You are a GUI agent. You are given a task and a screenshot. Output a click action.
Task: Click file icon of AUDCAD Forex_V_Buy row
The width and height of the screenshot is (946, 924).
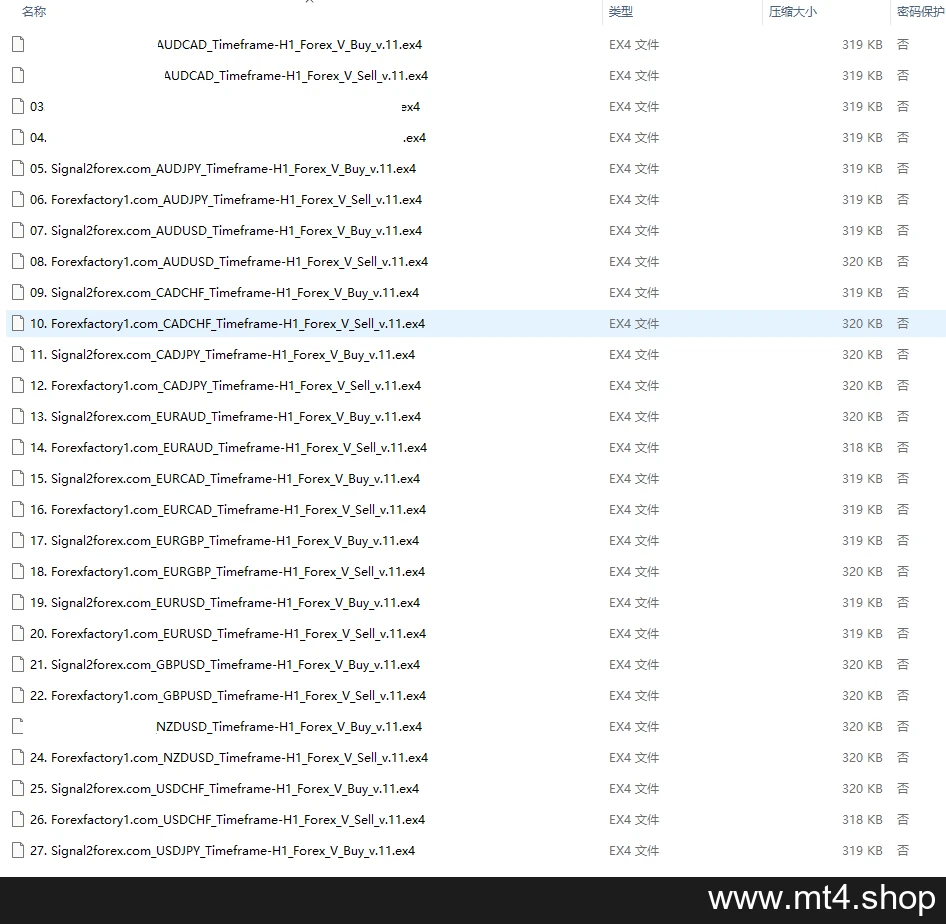(x=18, y=44)
